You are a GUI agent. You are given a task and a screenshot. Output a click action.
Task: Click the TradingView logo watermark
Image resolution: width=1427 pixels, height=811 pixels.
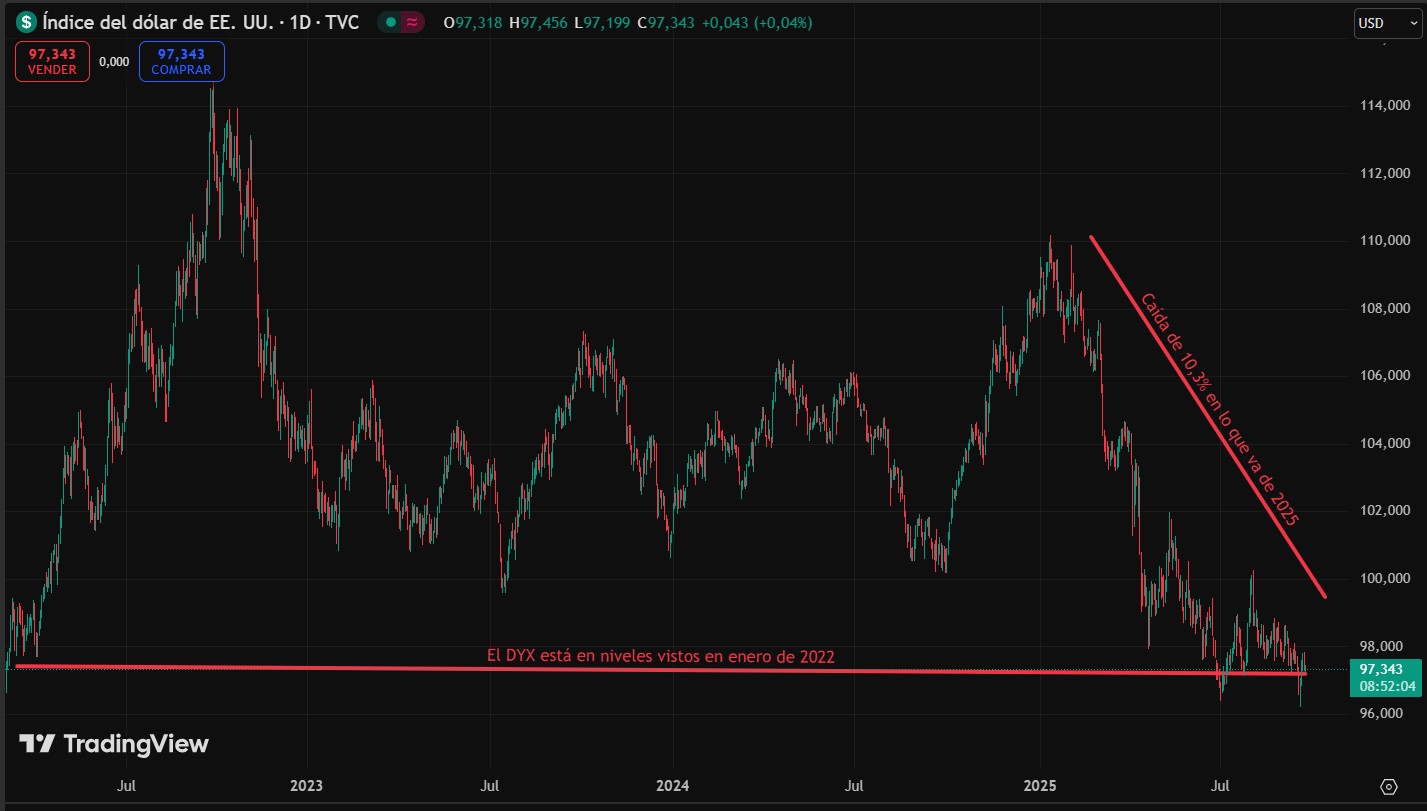click(x=114, y=743)
